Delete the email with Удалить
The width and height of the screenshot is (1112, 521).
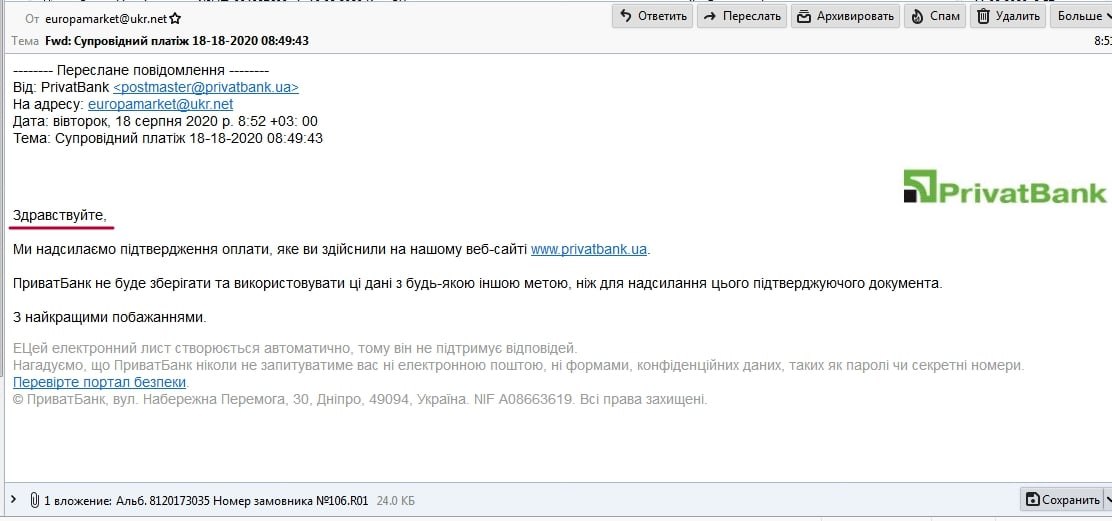coord(1008,16)
